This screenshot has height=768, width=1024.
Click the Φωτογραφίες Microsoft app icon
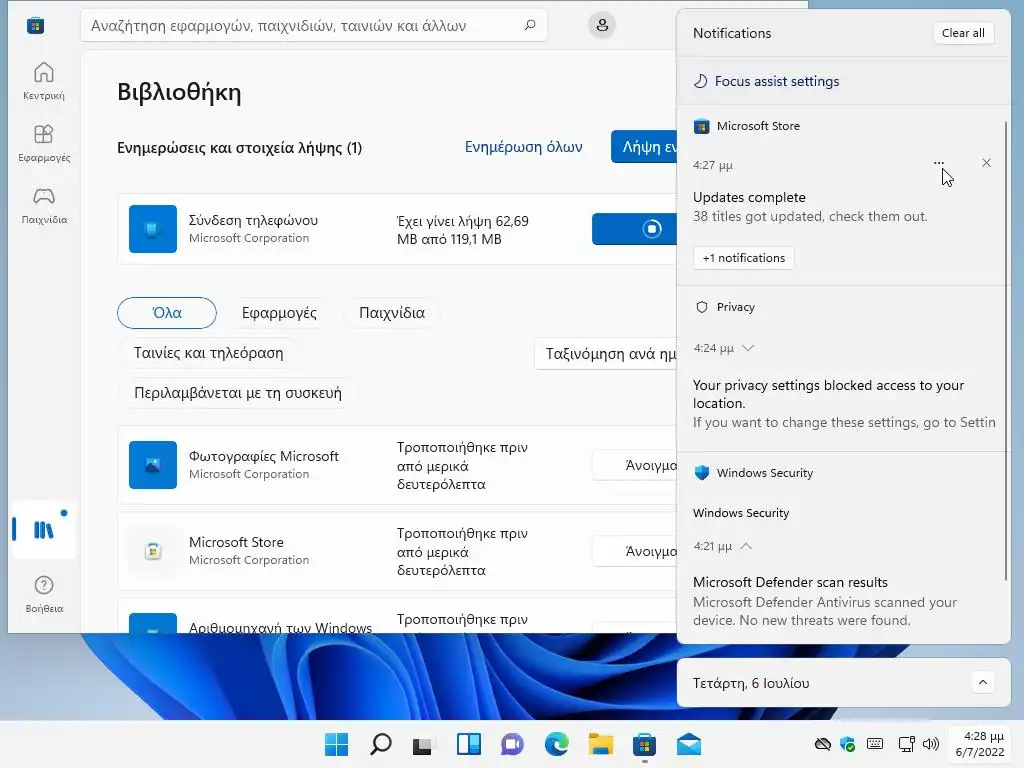click(153, 465)
